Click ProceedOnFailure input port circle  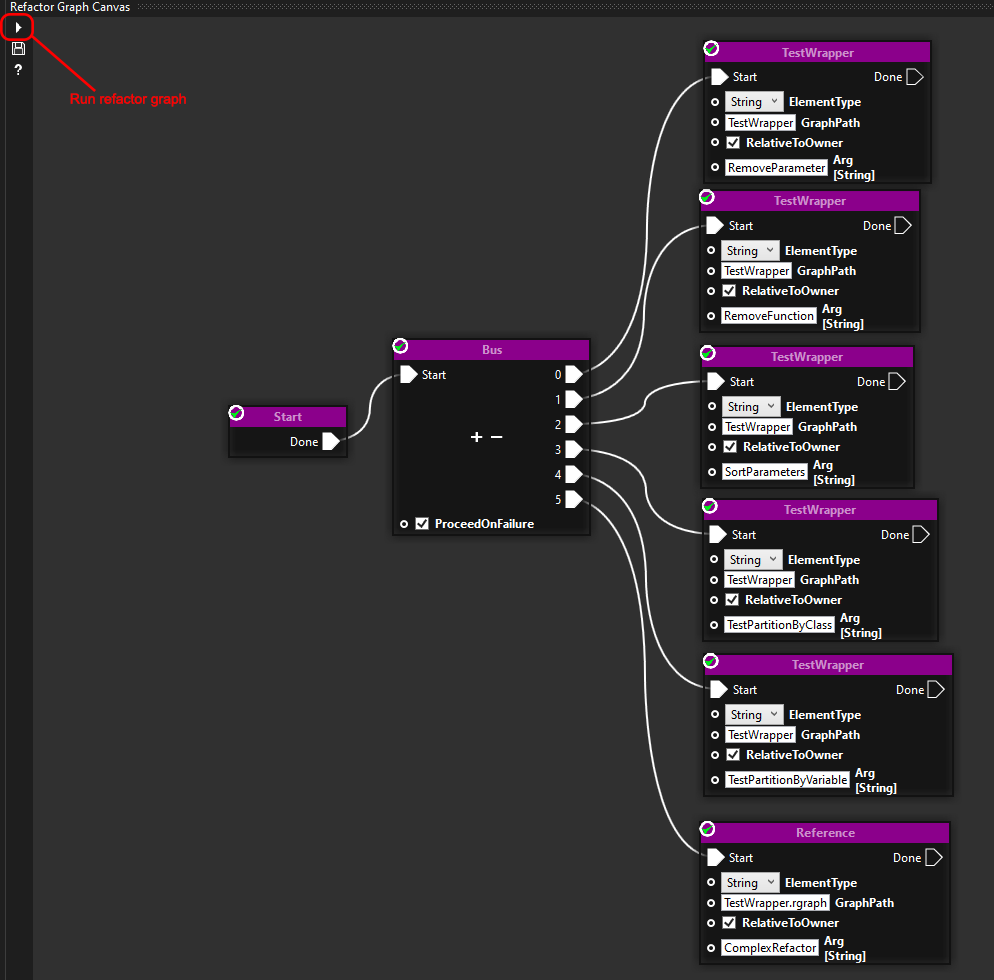[x=404, y=524]
